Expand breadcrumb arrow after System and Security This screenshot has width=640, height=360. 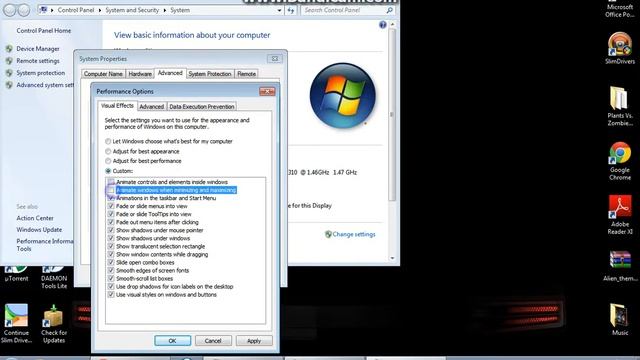click(x=164, y=10)
